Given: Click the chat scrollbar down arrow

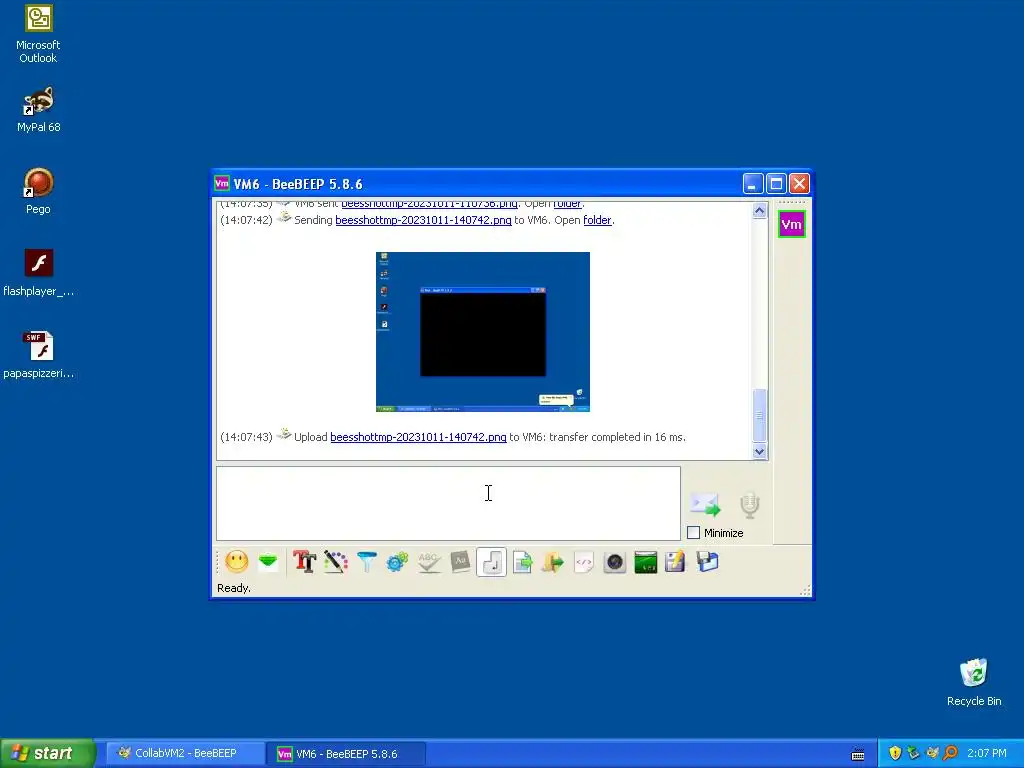Looking at the screenshot, I should click(759, 451).
